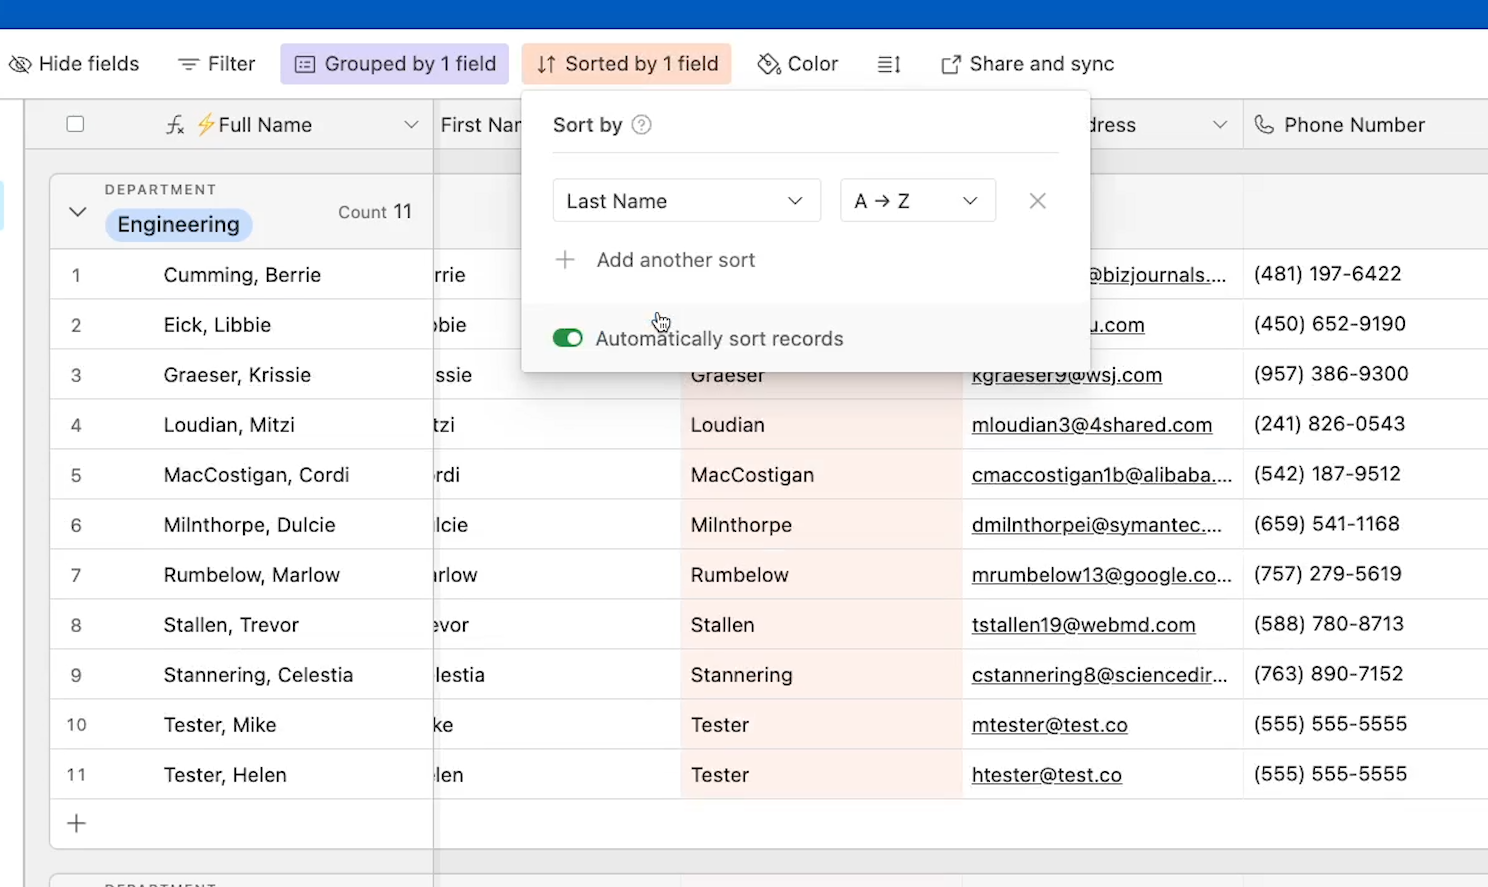This screenshot has height=887, width=1488.
Task: Select the Cumming, Berrie cell
Action: (x=242, y=275)
